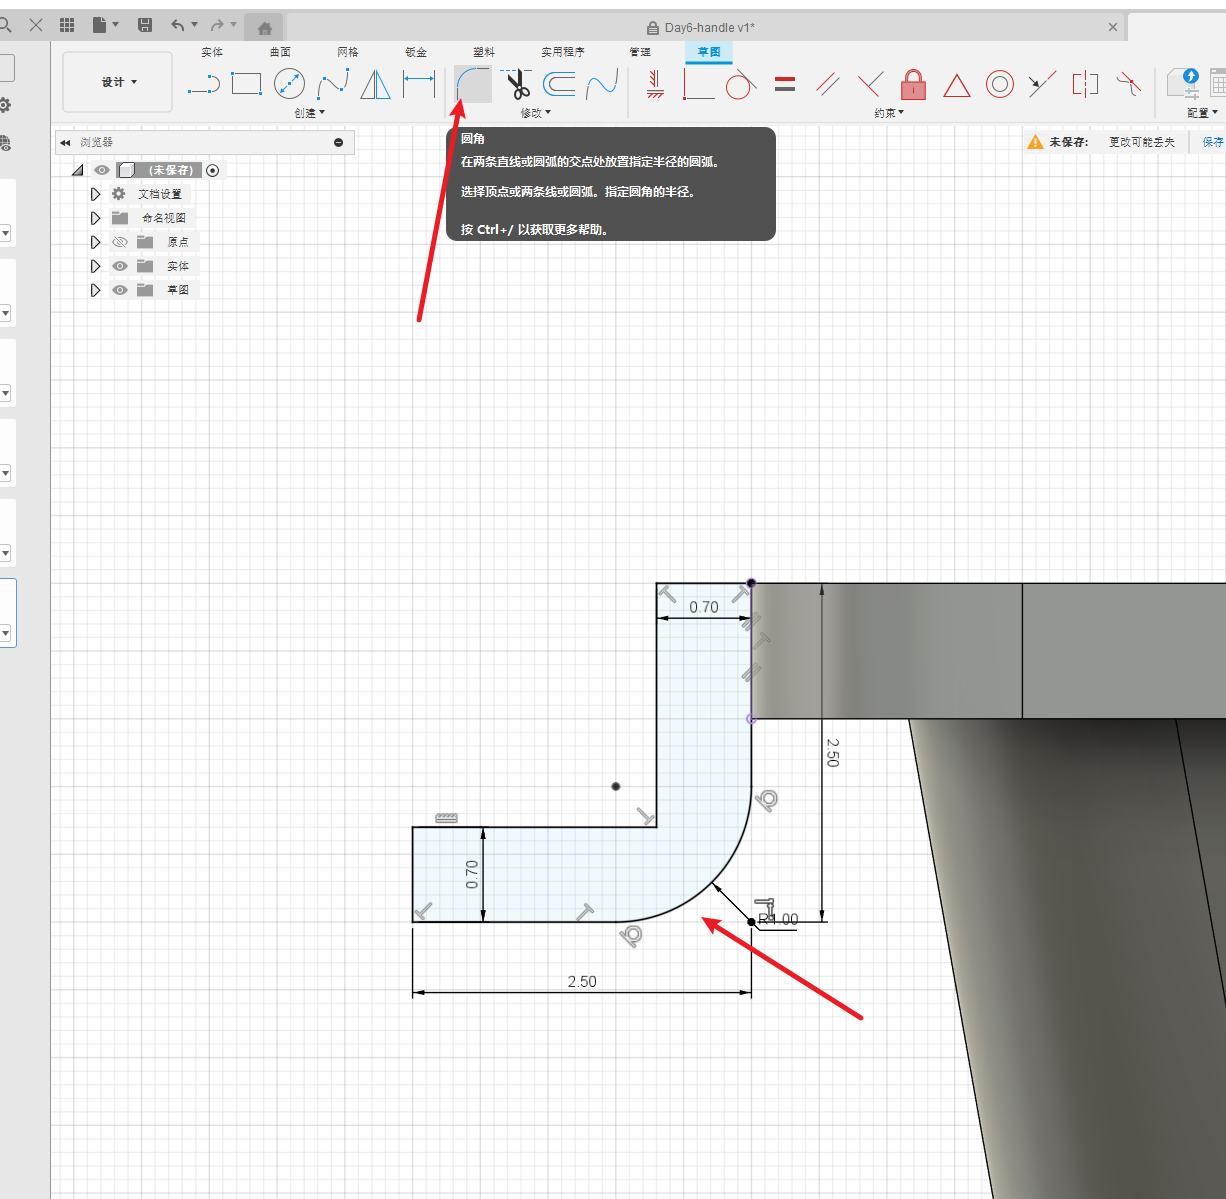The height and width of the screenshot is (1199, 1226).
Task: Choose the concentric constraint icon
Action: pyautogui.click(x=999, y=84)
